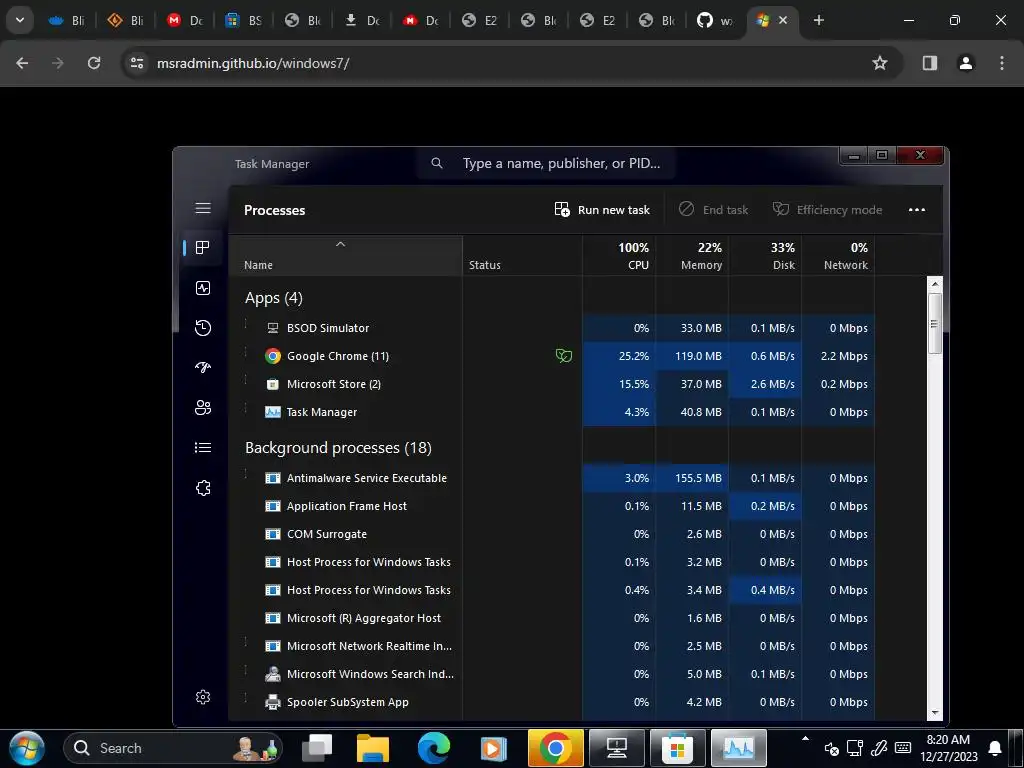Open the Task Manager hamburger navigation menu
The width and height of the screenshot is (1024, 768).
202,208
